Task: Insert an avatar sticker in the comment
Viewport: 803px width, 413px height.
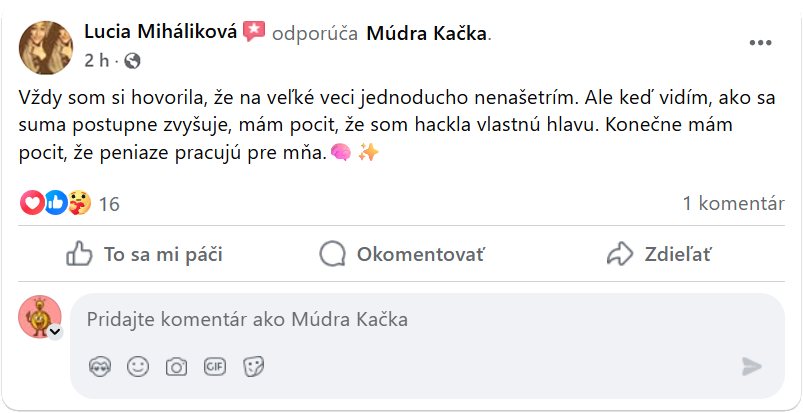Action: click(99, 367)
